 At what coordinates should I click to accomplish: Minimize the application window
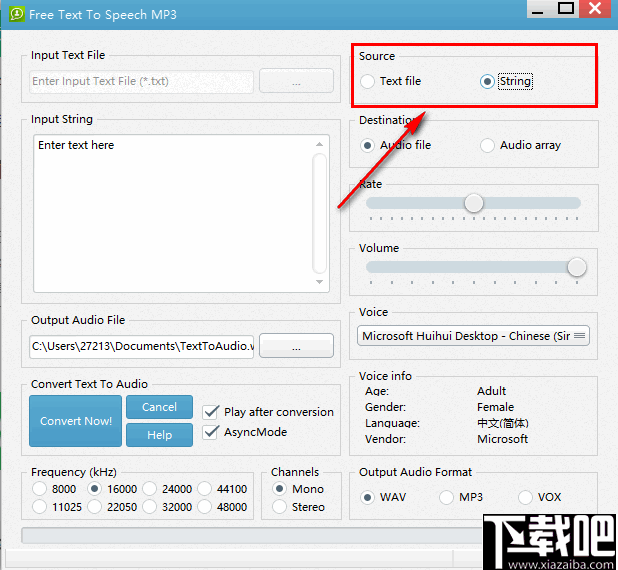pos(539,9)
